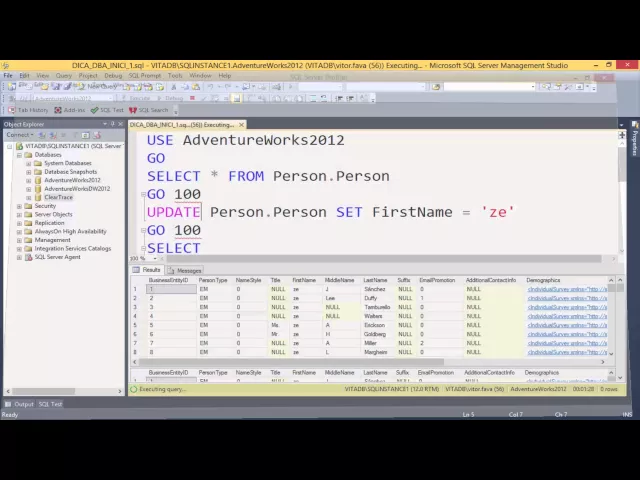Open Demographics XML link in row 1
The height and width of the screenshot is (480, 640).
click(567, 289)
